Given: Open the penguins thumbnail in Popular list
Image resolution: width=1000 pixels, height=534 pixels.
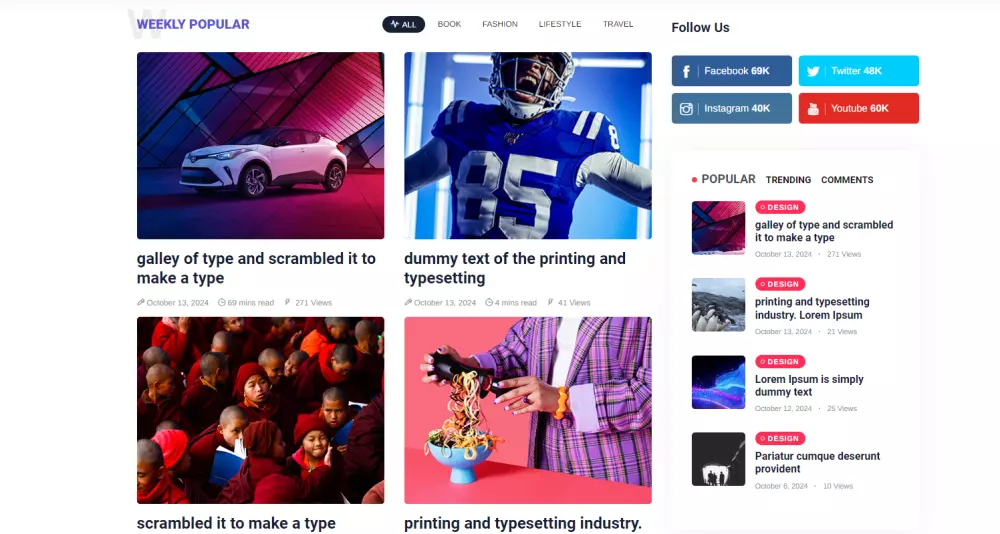Looking at the screenshot, I should (718, 305).
